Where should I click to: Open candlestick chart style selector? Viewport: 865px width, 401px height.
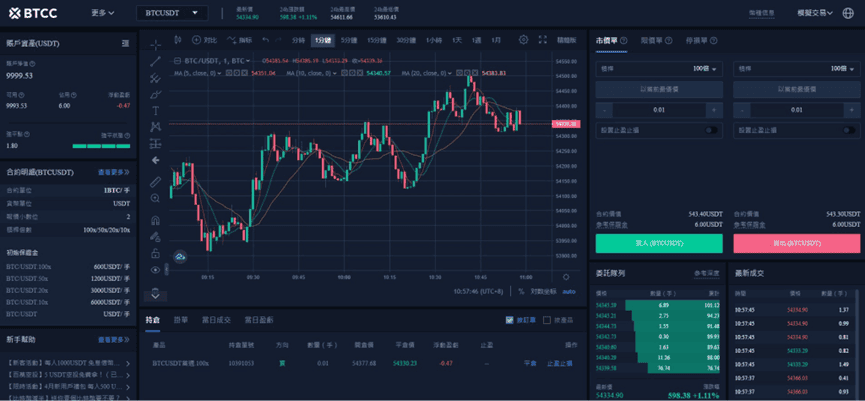(178, 40)
